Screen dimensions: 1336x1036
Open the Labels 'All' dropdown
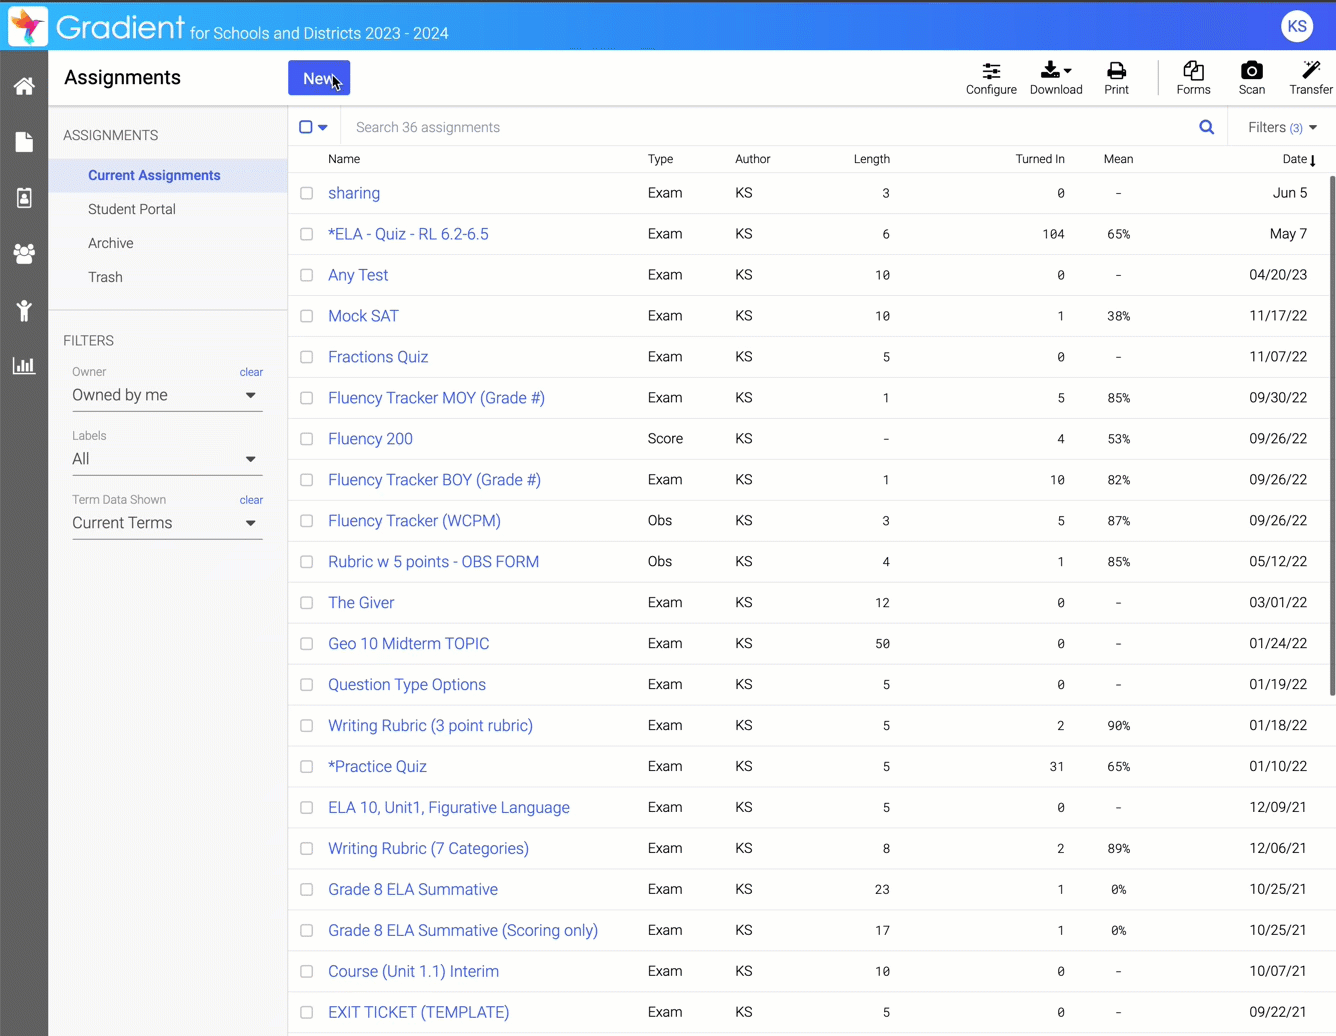pyautogui.click(x=167, y=459)
